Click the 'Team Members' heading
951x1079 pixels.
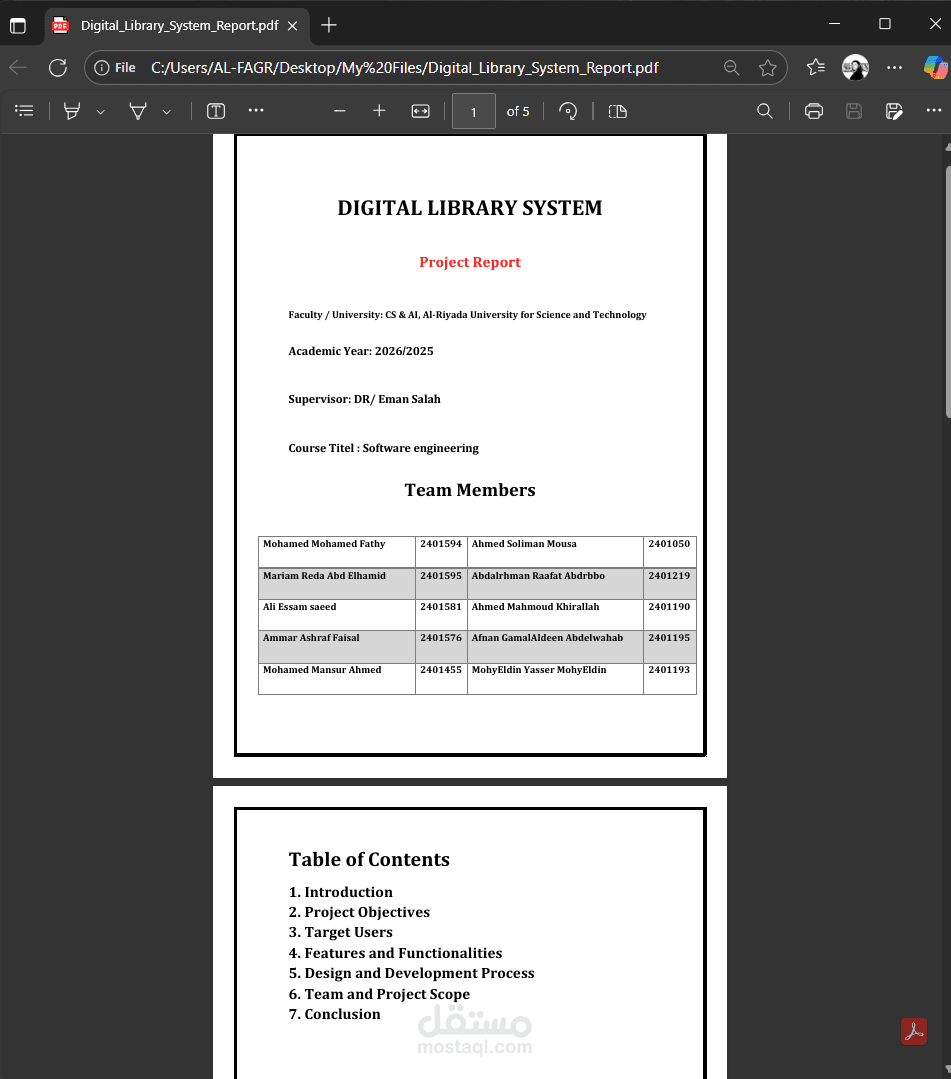coord(470,490)
